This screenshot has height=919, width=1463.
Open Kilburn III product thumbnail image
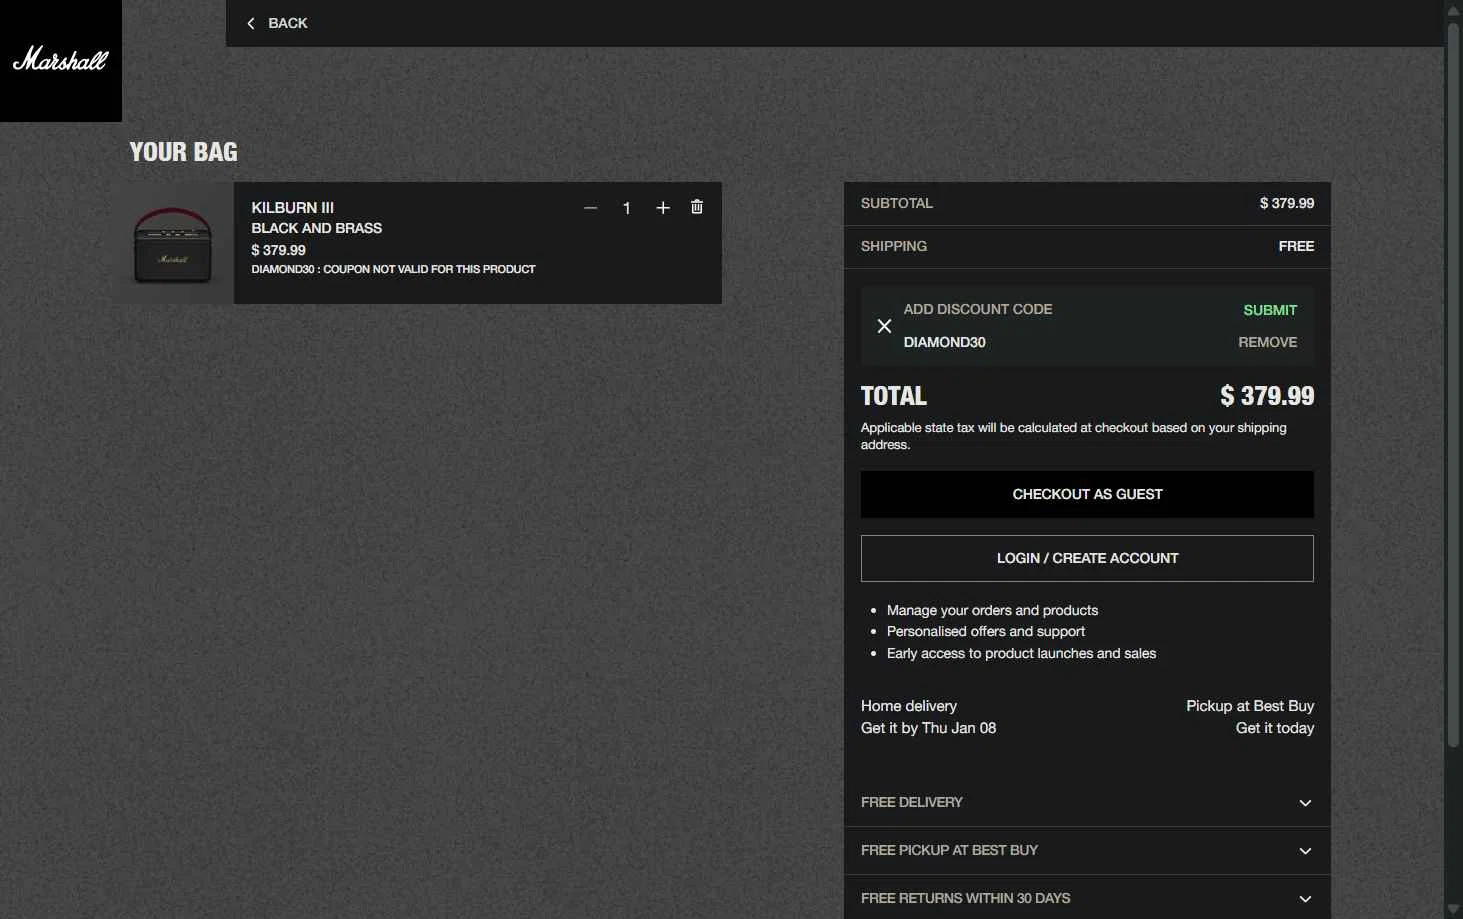(x=173, y=243)
